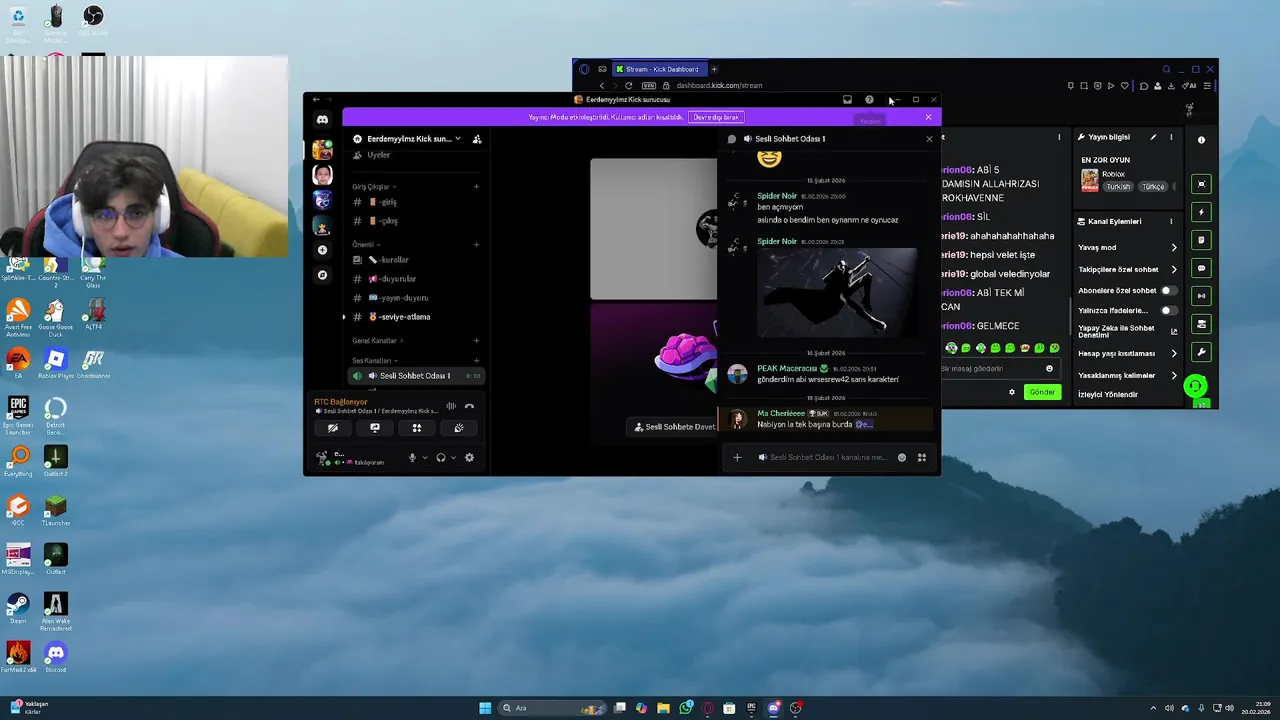Reload the Kick dashboard page
The image size is (1280, 720).
click(628, 85)
